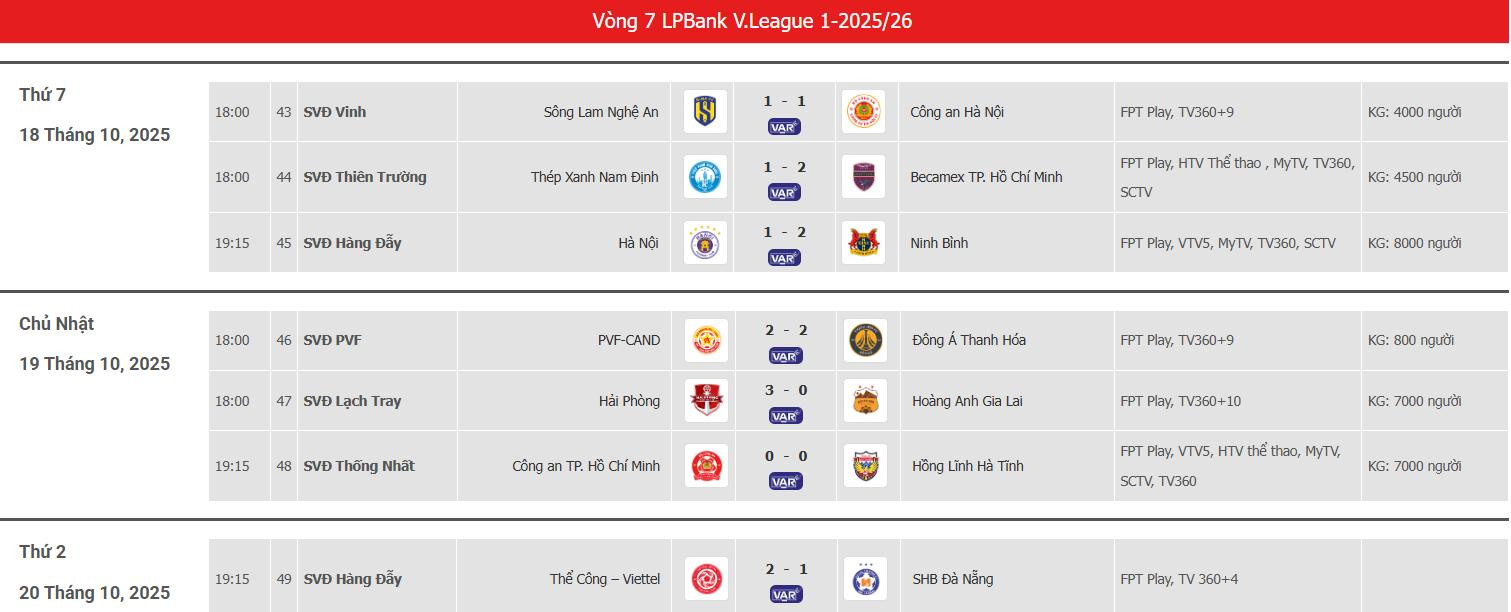Click the Hải Phòng club logo
The width and height of the screenshot is (1511, 612).
coord(705,400)
